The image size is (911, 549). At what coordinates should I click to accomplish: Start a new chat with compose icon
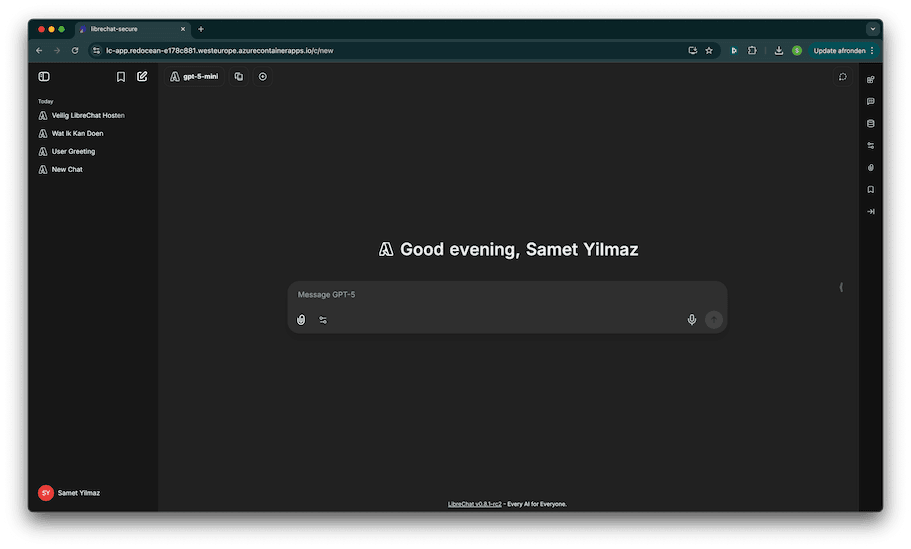pyautogui.click(x=142, y=77)
